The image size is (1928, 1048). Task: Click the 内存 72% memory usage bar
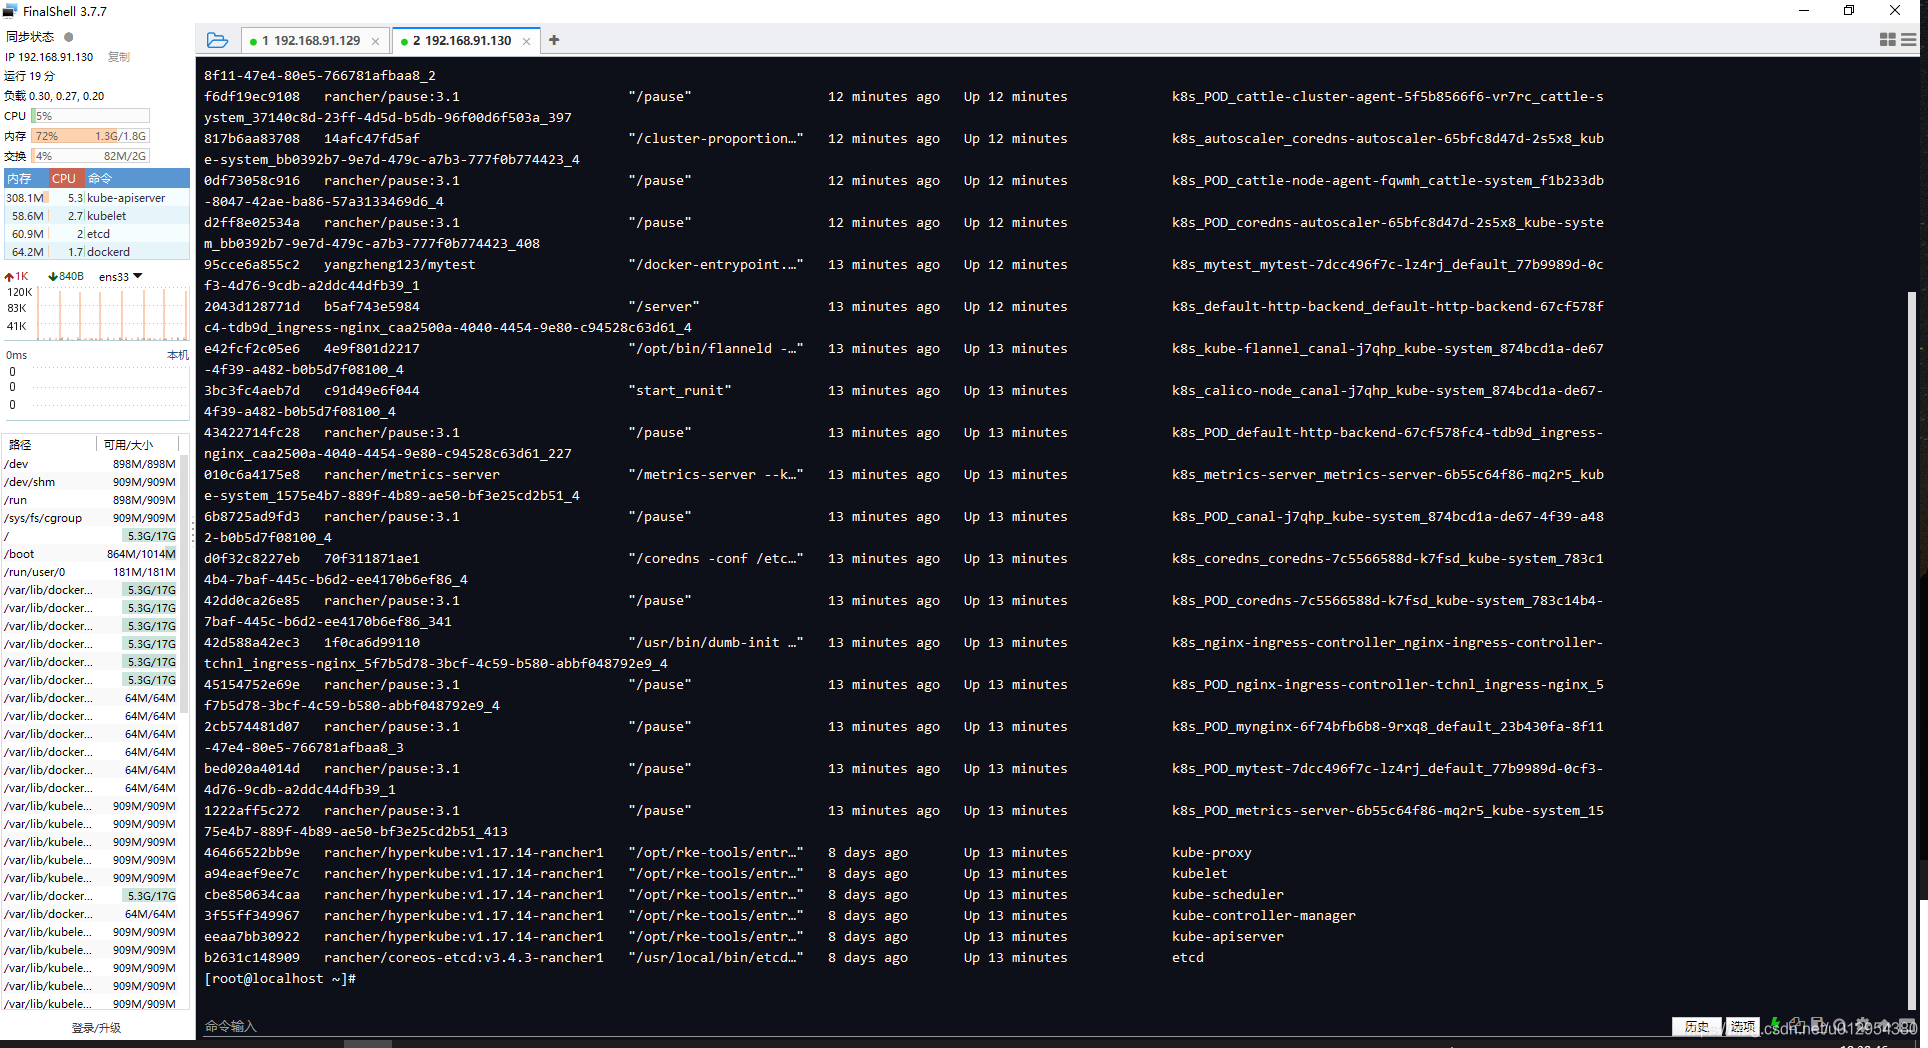[91, 136]
